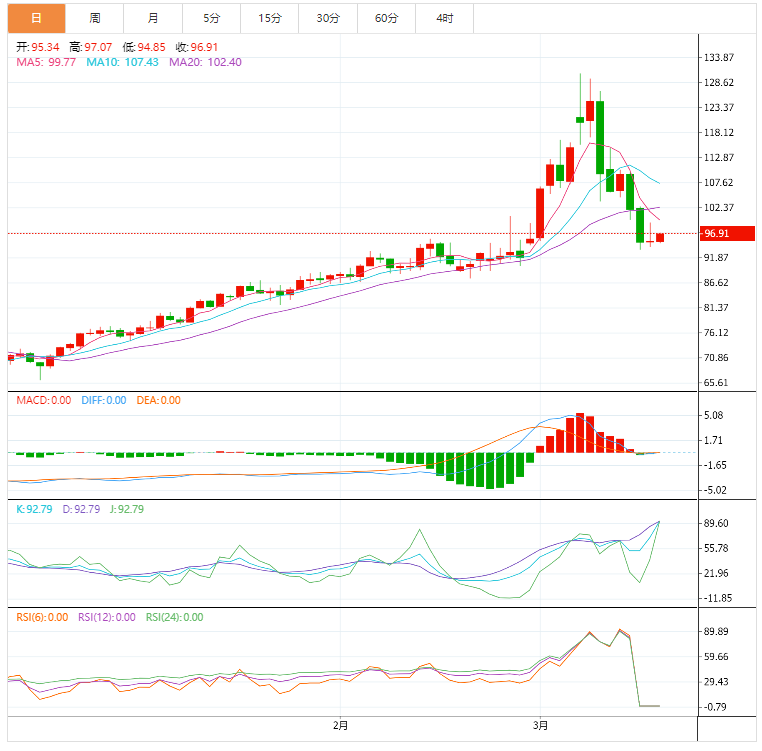
Task: Open the 15分 interval tab
Action: (x=269, y=18)
